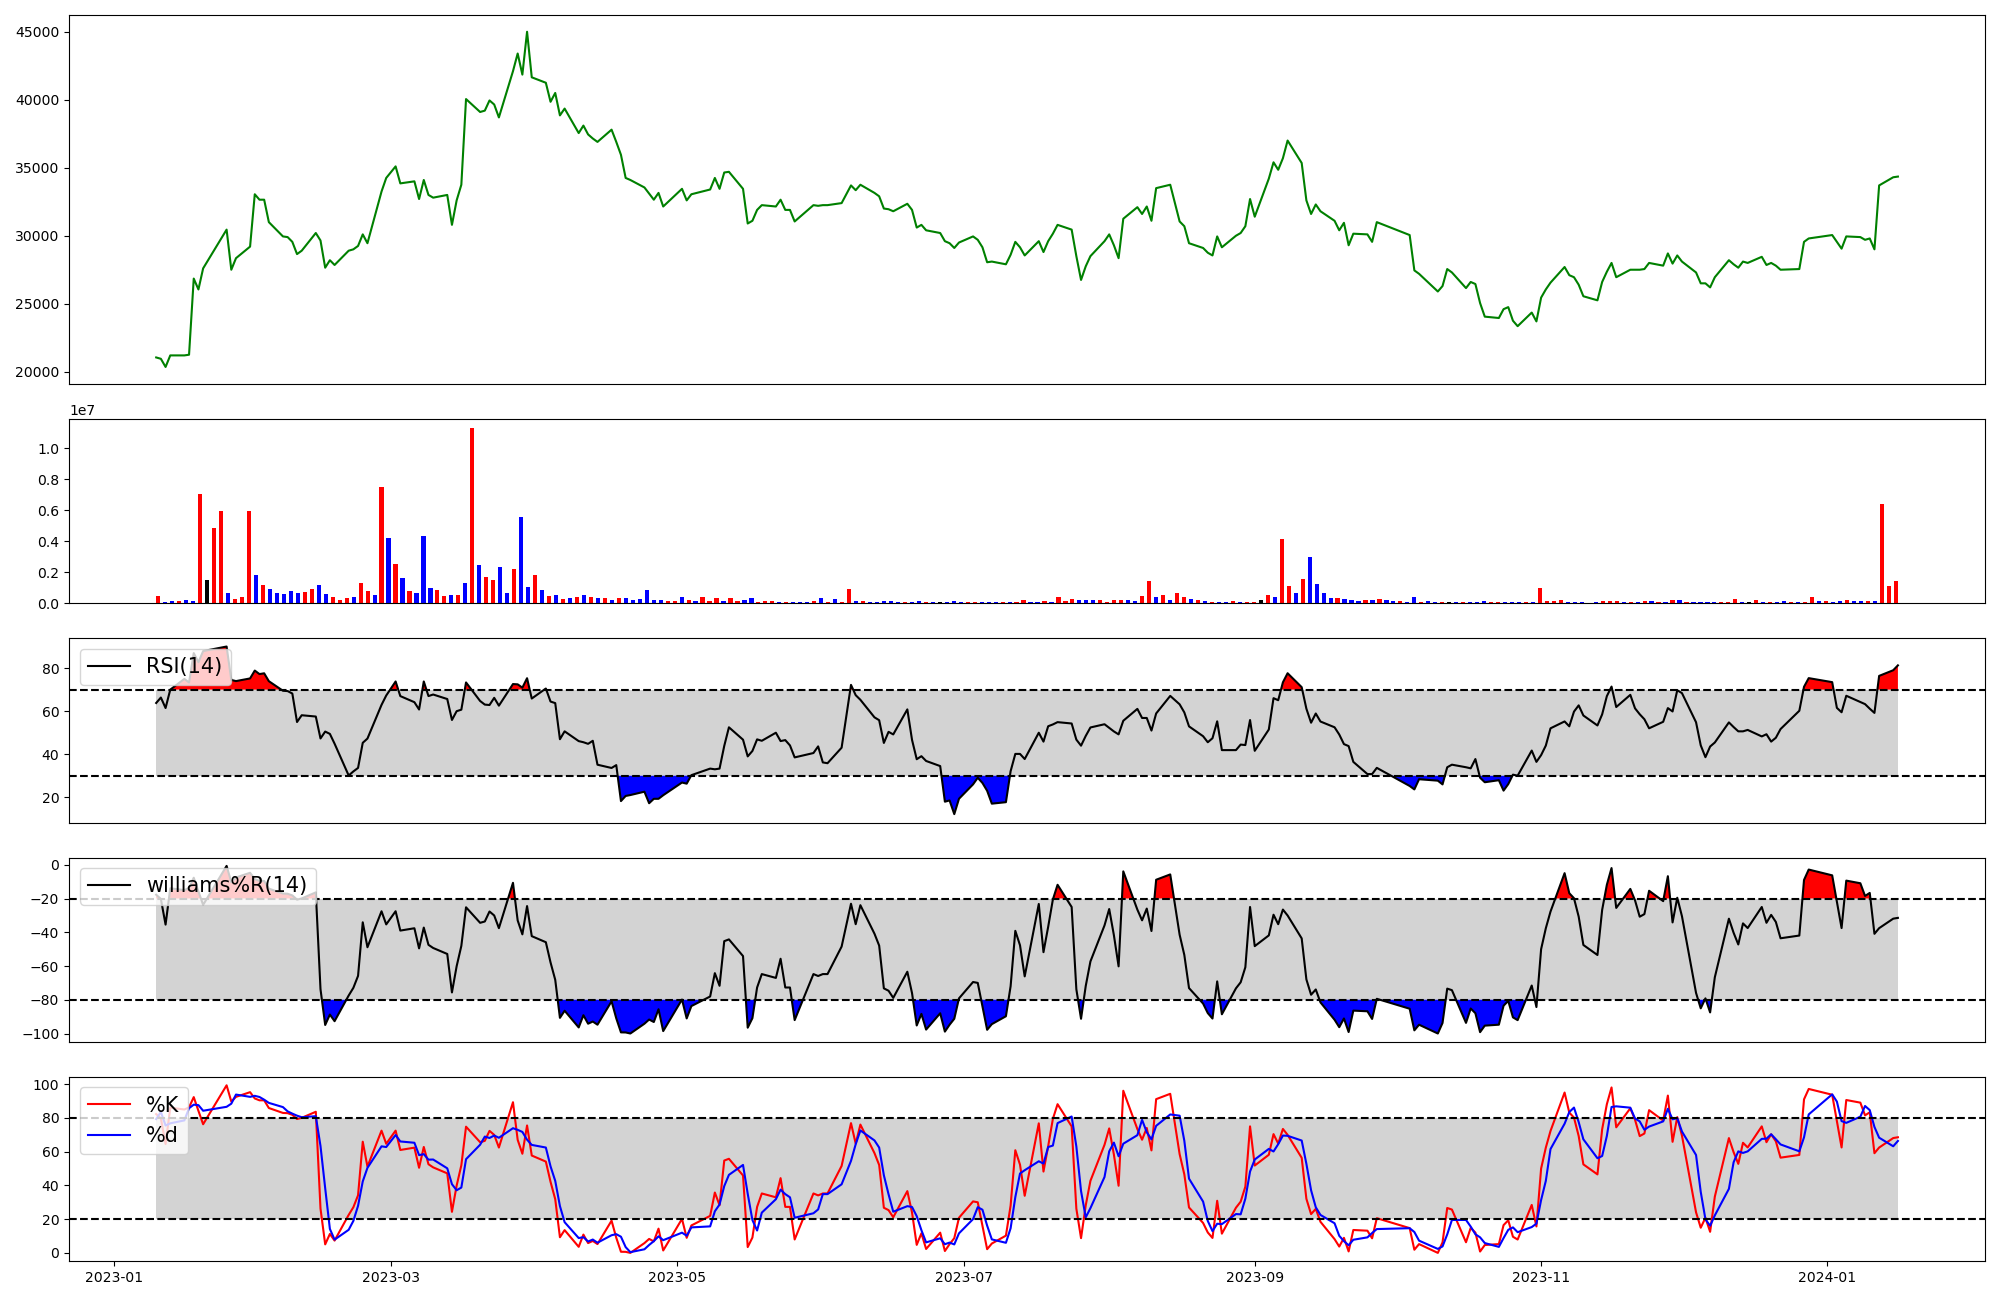2000x1300 pixels.
Task: Click the blue %d line sample in legend
Action: point(109,1135)
